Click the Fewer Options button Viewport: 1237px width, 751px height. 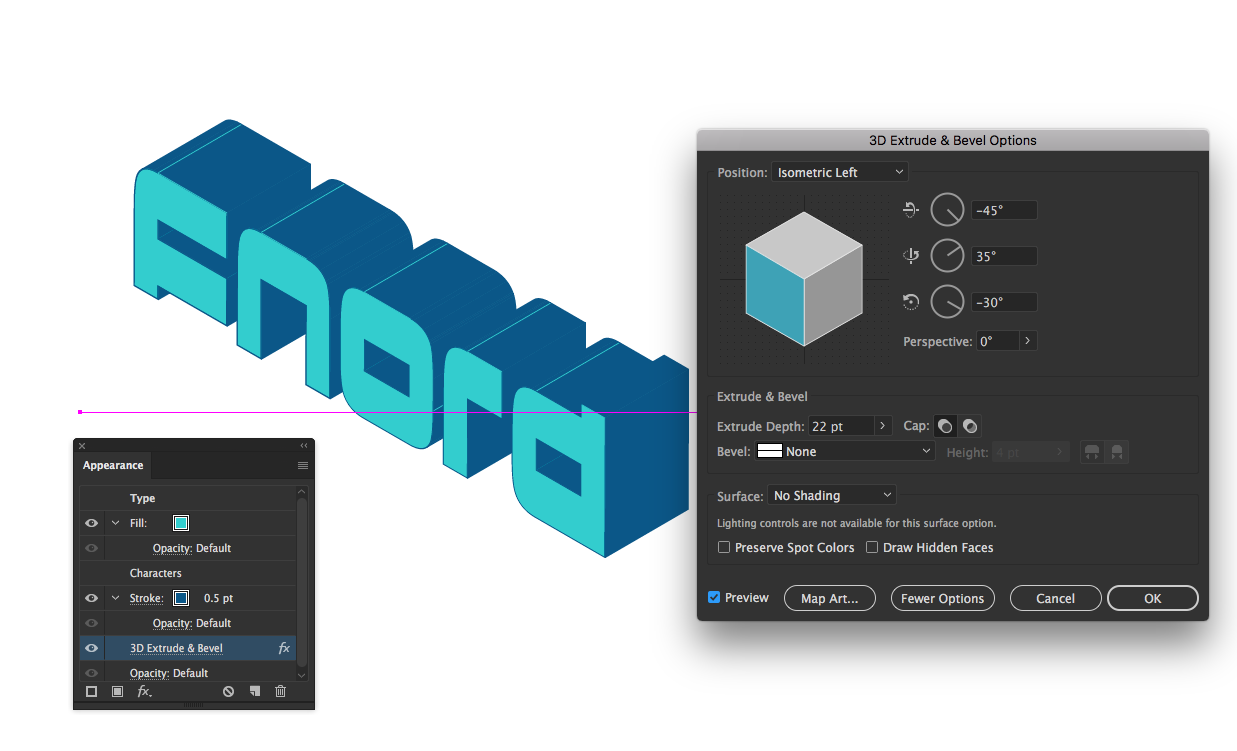(x=942, y=598)
